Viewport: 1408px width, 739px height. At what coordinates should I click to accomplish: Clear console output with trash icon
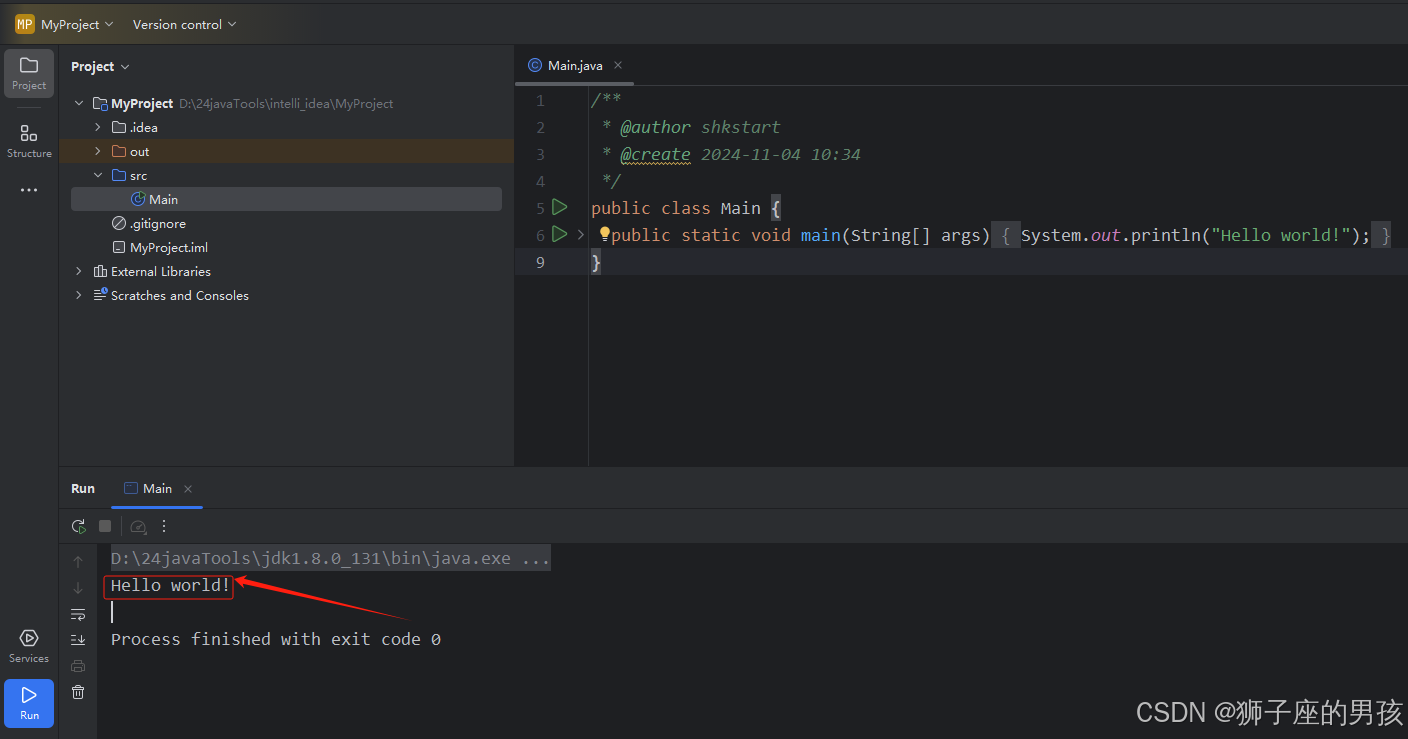(78, 692)
